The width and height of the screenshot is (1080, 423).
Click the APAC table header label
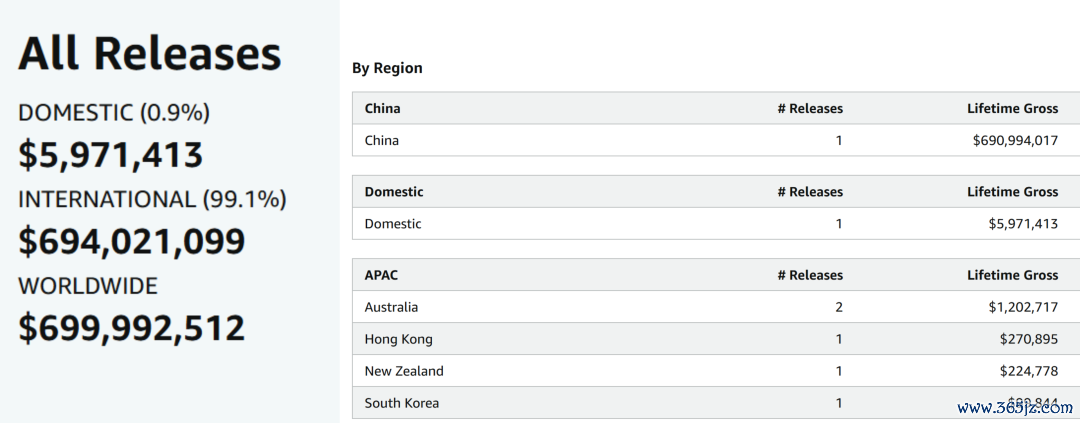[x=381, y=275]
